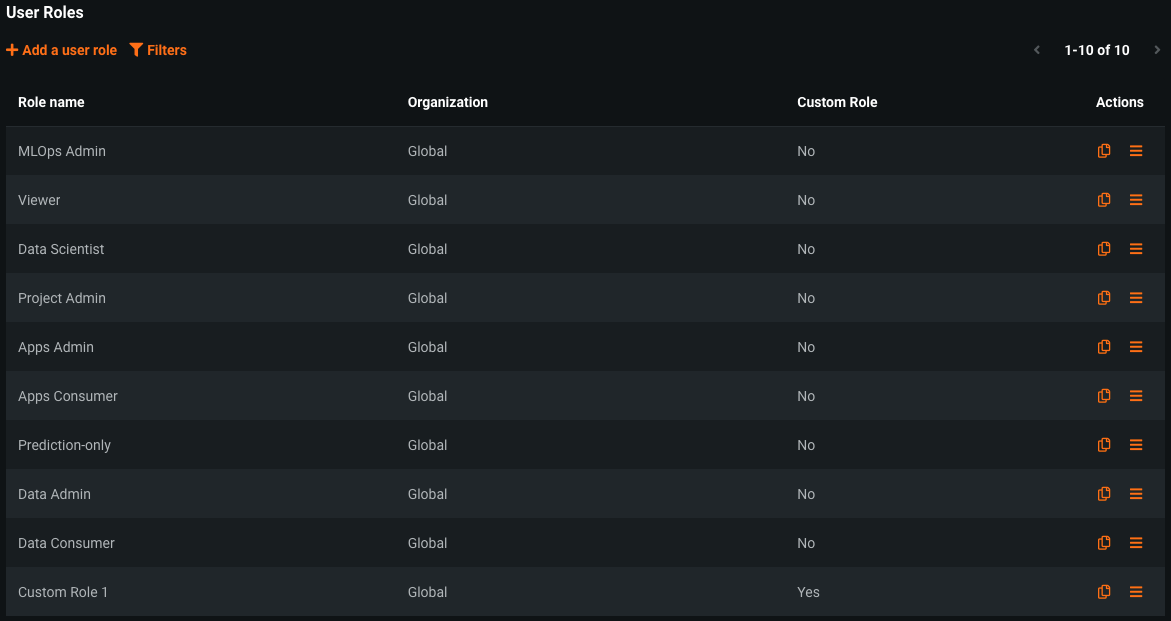Open the Data Consumer actions menu
Image resolution: width=1171 pixels, height=621 pixels.
[x=1136, y=543]
